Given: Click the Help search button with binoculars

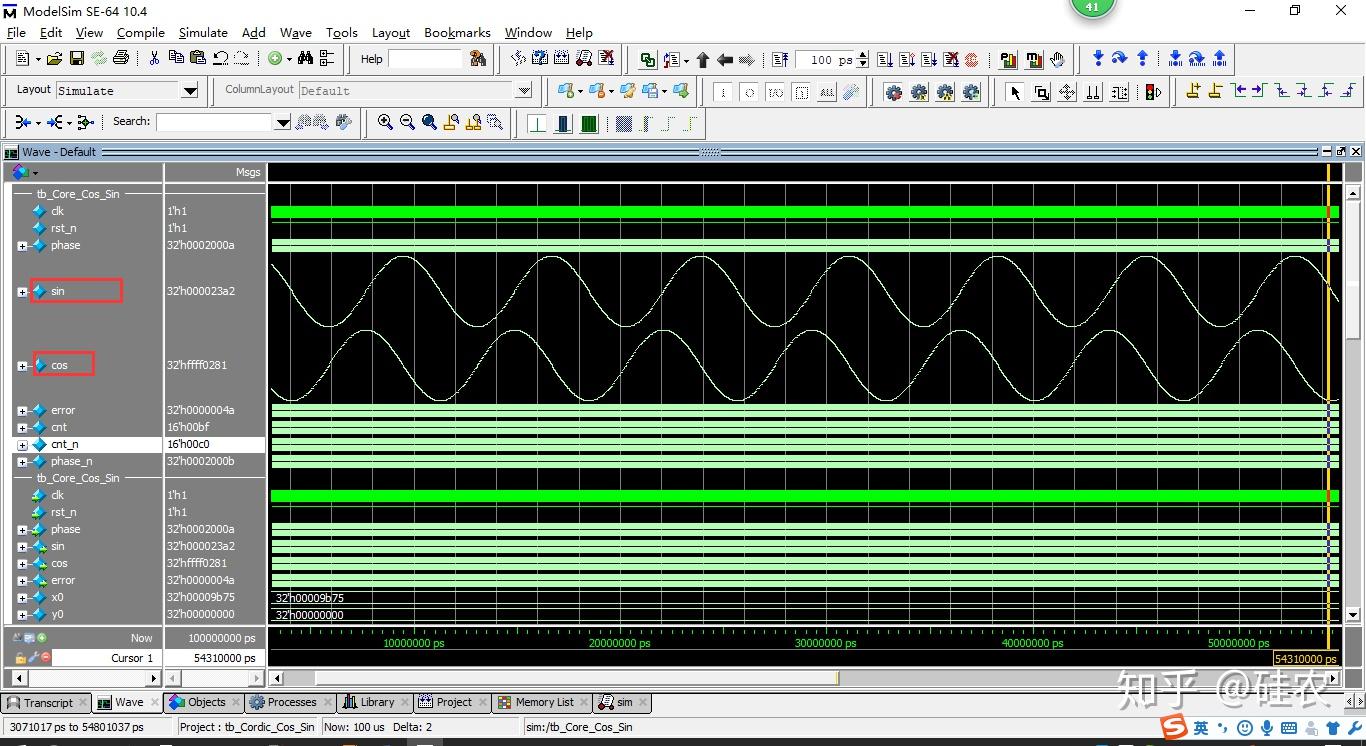Looking at the screenshot, I should tap(478, 59).
